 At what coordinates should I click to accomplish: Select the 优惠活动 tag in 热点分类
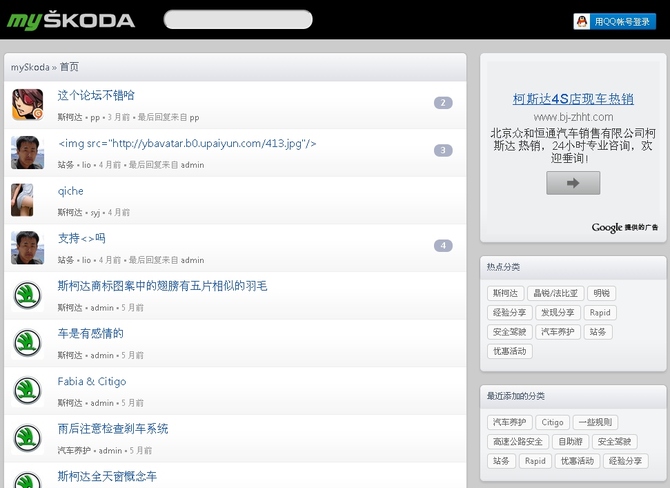point(509,351)
